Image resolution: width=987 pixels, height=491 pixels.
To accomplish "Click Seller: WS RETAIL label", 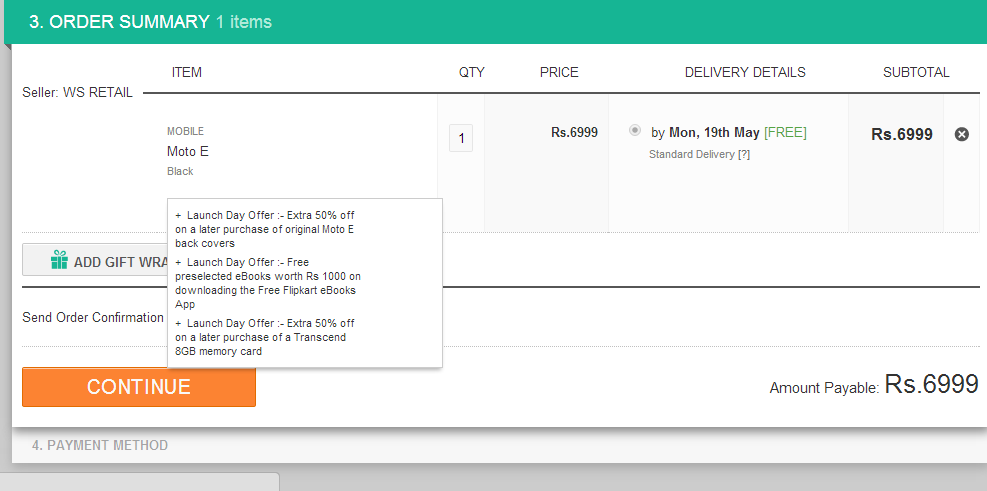I will [x=77, y=93].
